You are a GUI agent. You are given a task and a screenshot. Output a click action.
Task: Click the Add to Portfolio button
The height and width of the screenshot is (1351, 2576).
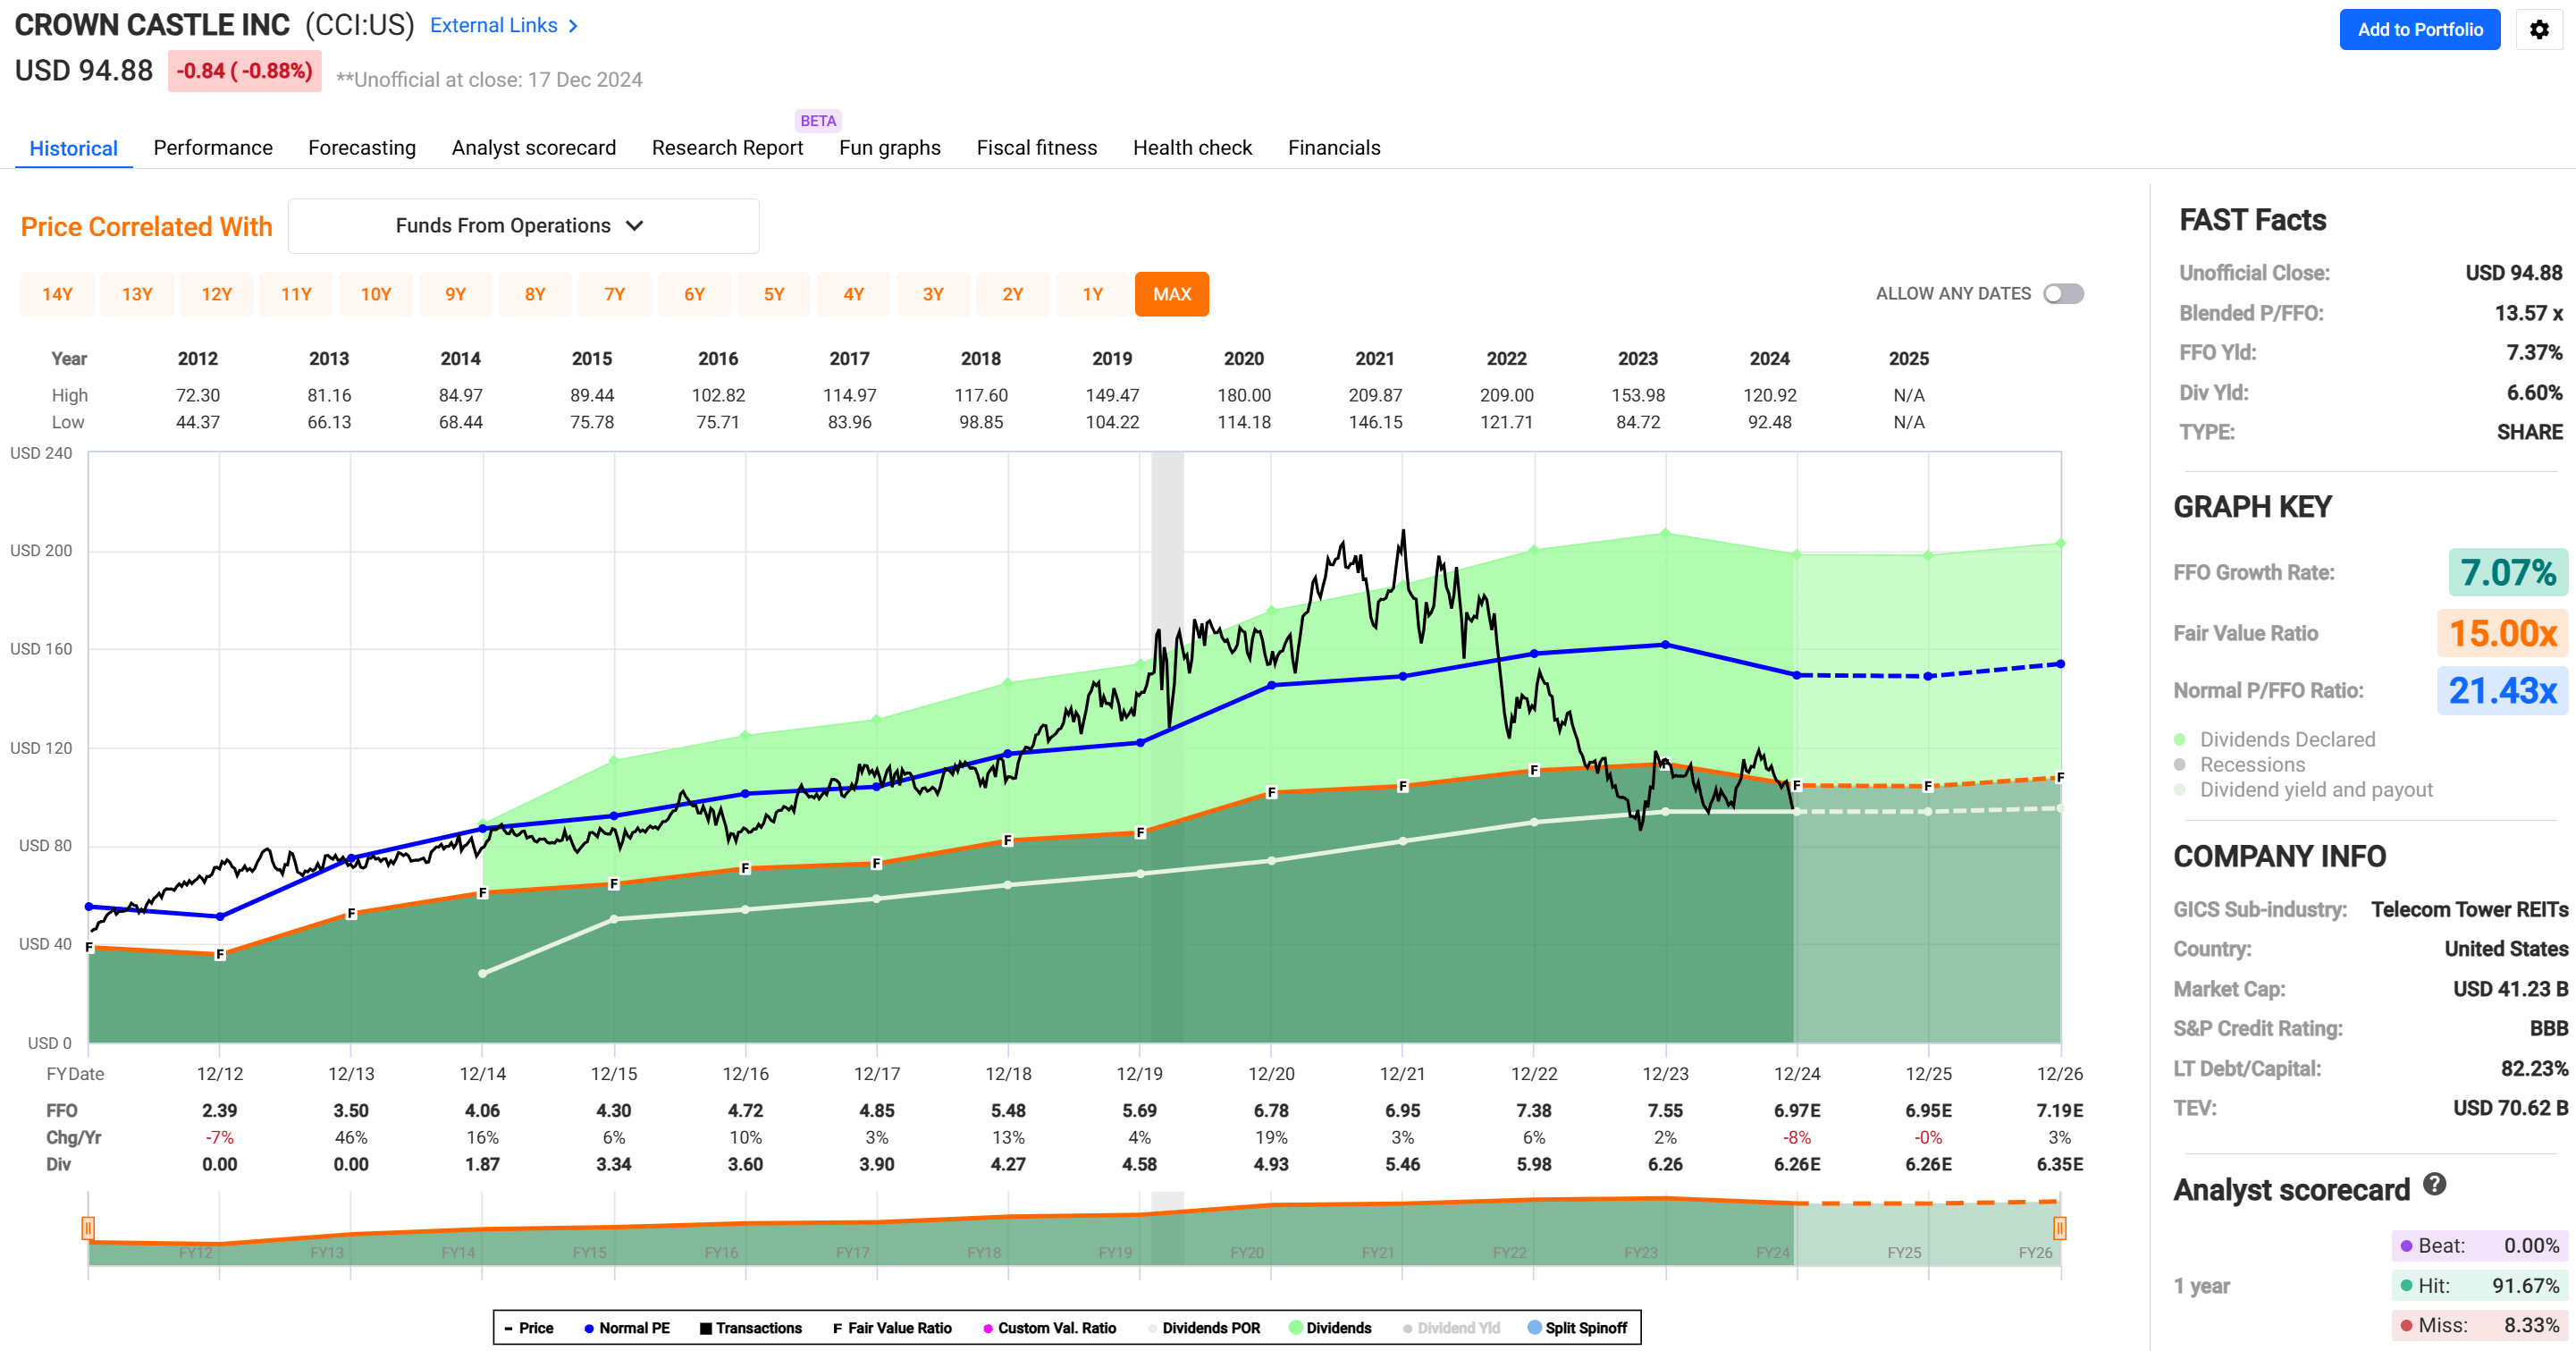pos(2419,29)
